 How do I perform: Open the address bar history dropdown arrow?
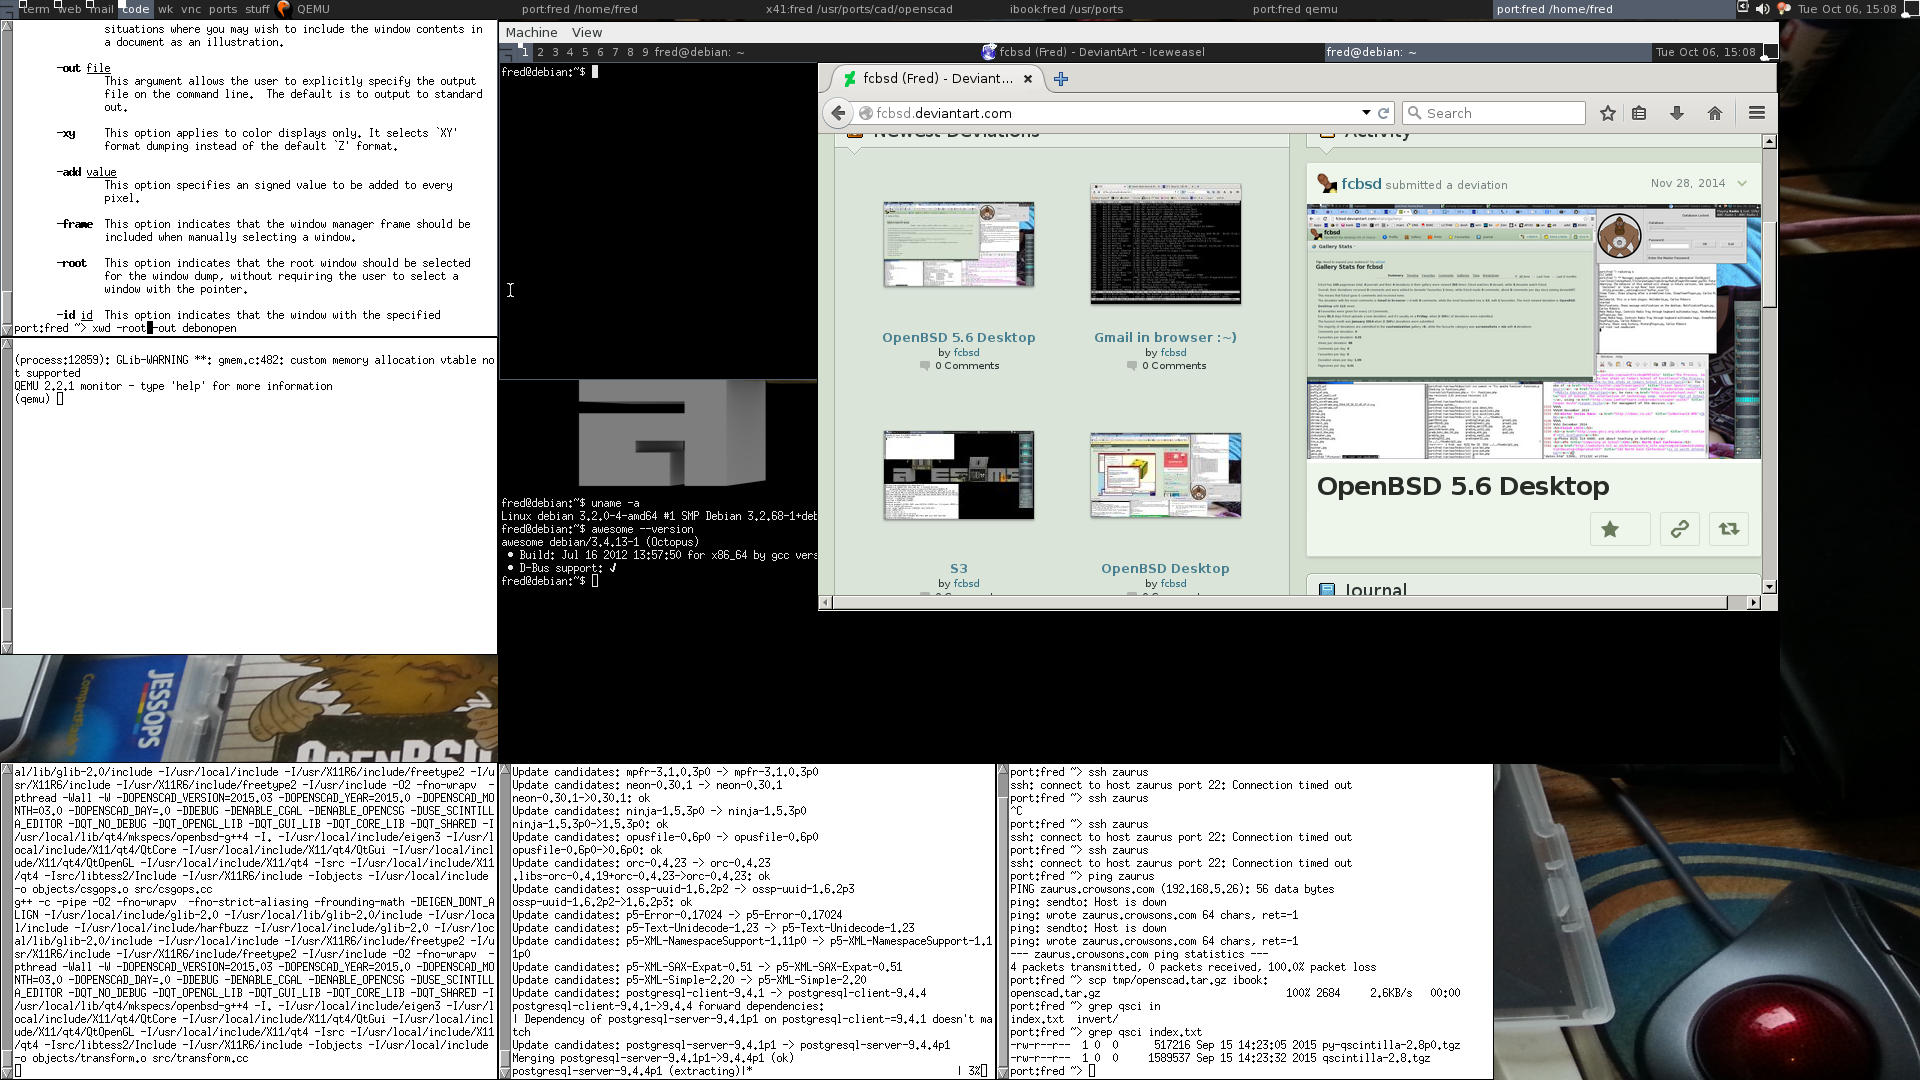coord(1366,113)
